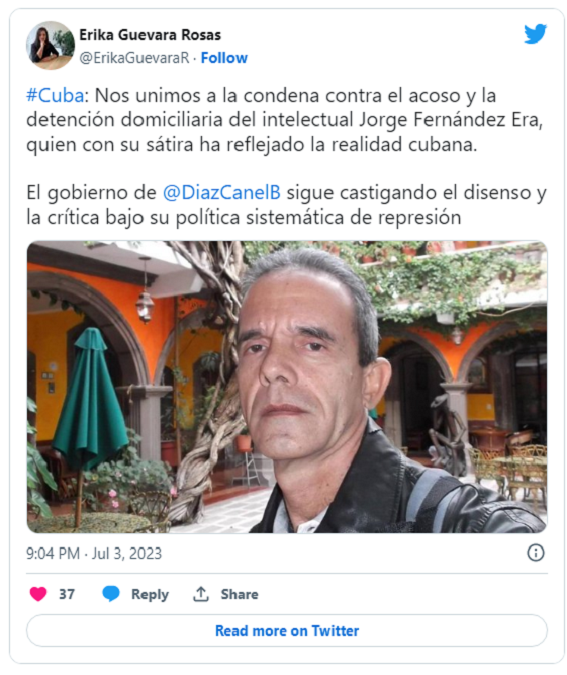Screen dimensions: 567x675
Task: Click the 37 likes count
Action: 67,594
